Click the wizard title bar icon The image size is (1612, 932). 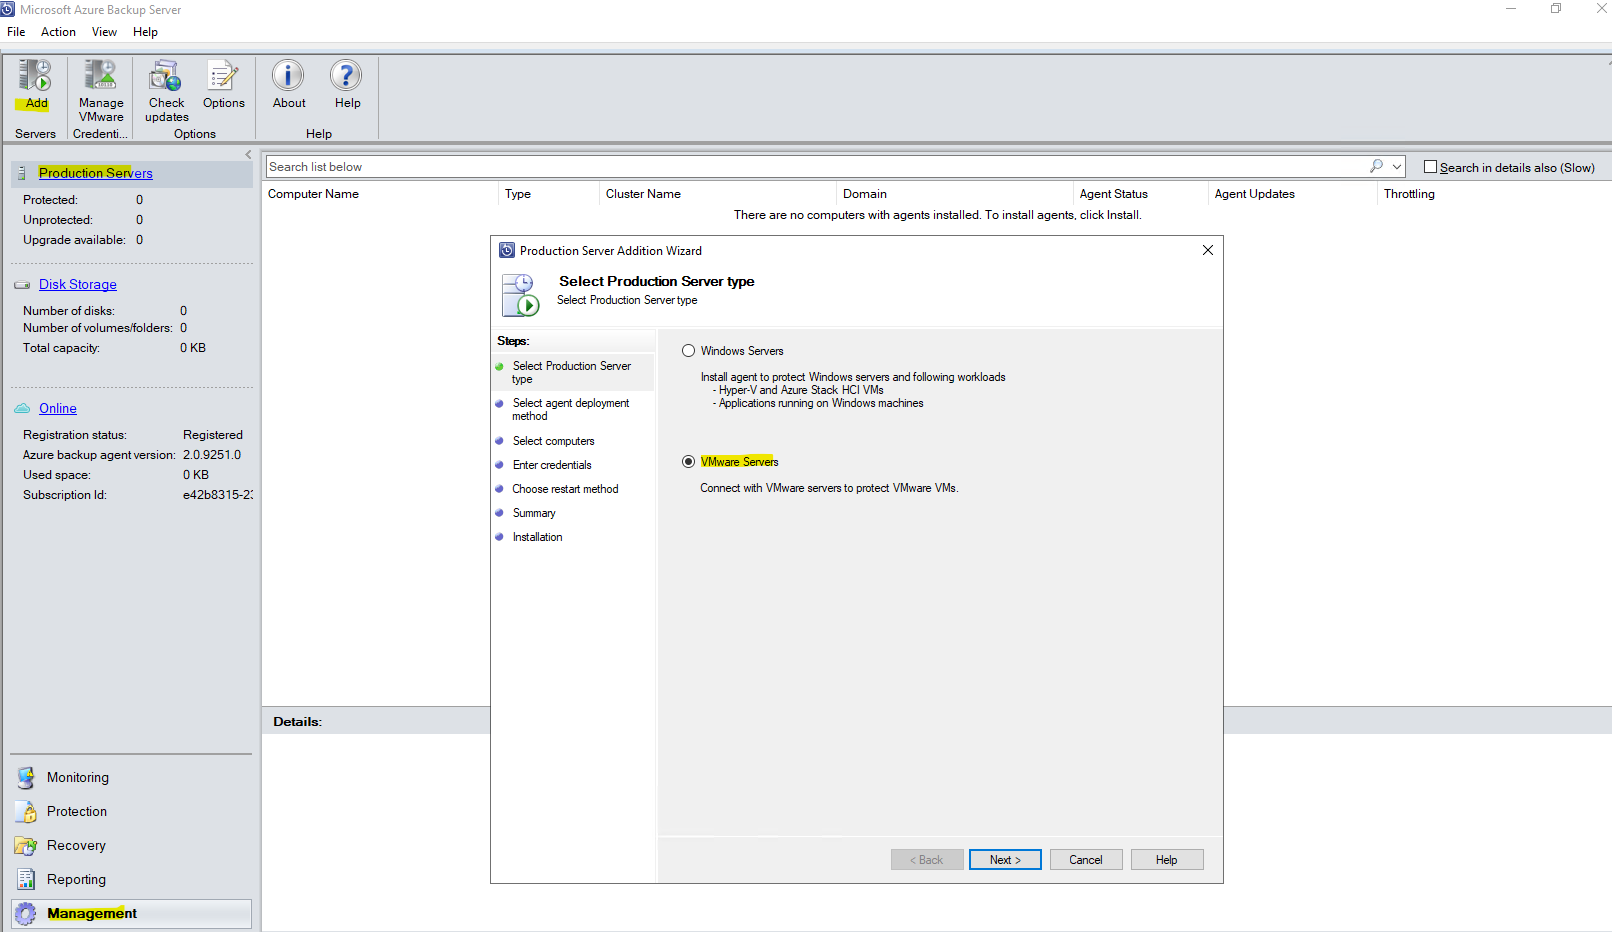click(x=506, y=250)
